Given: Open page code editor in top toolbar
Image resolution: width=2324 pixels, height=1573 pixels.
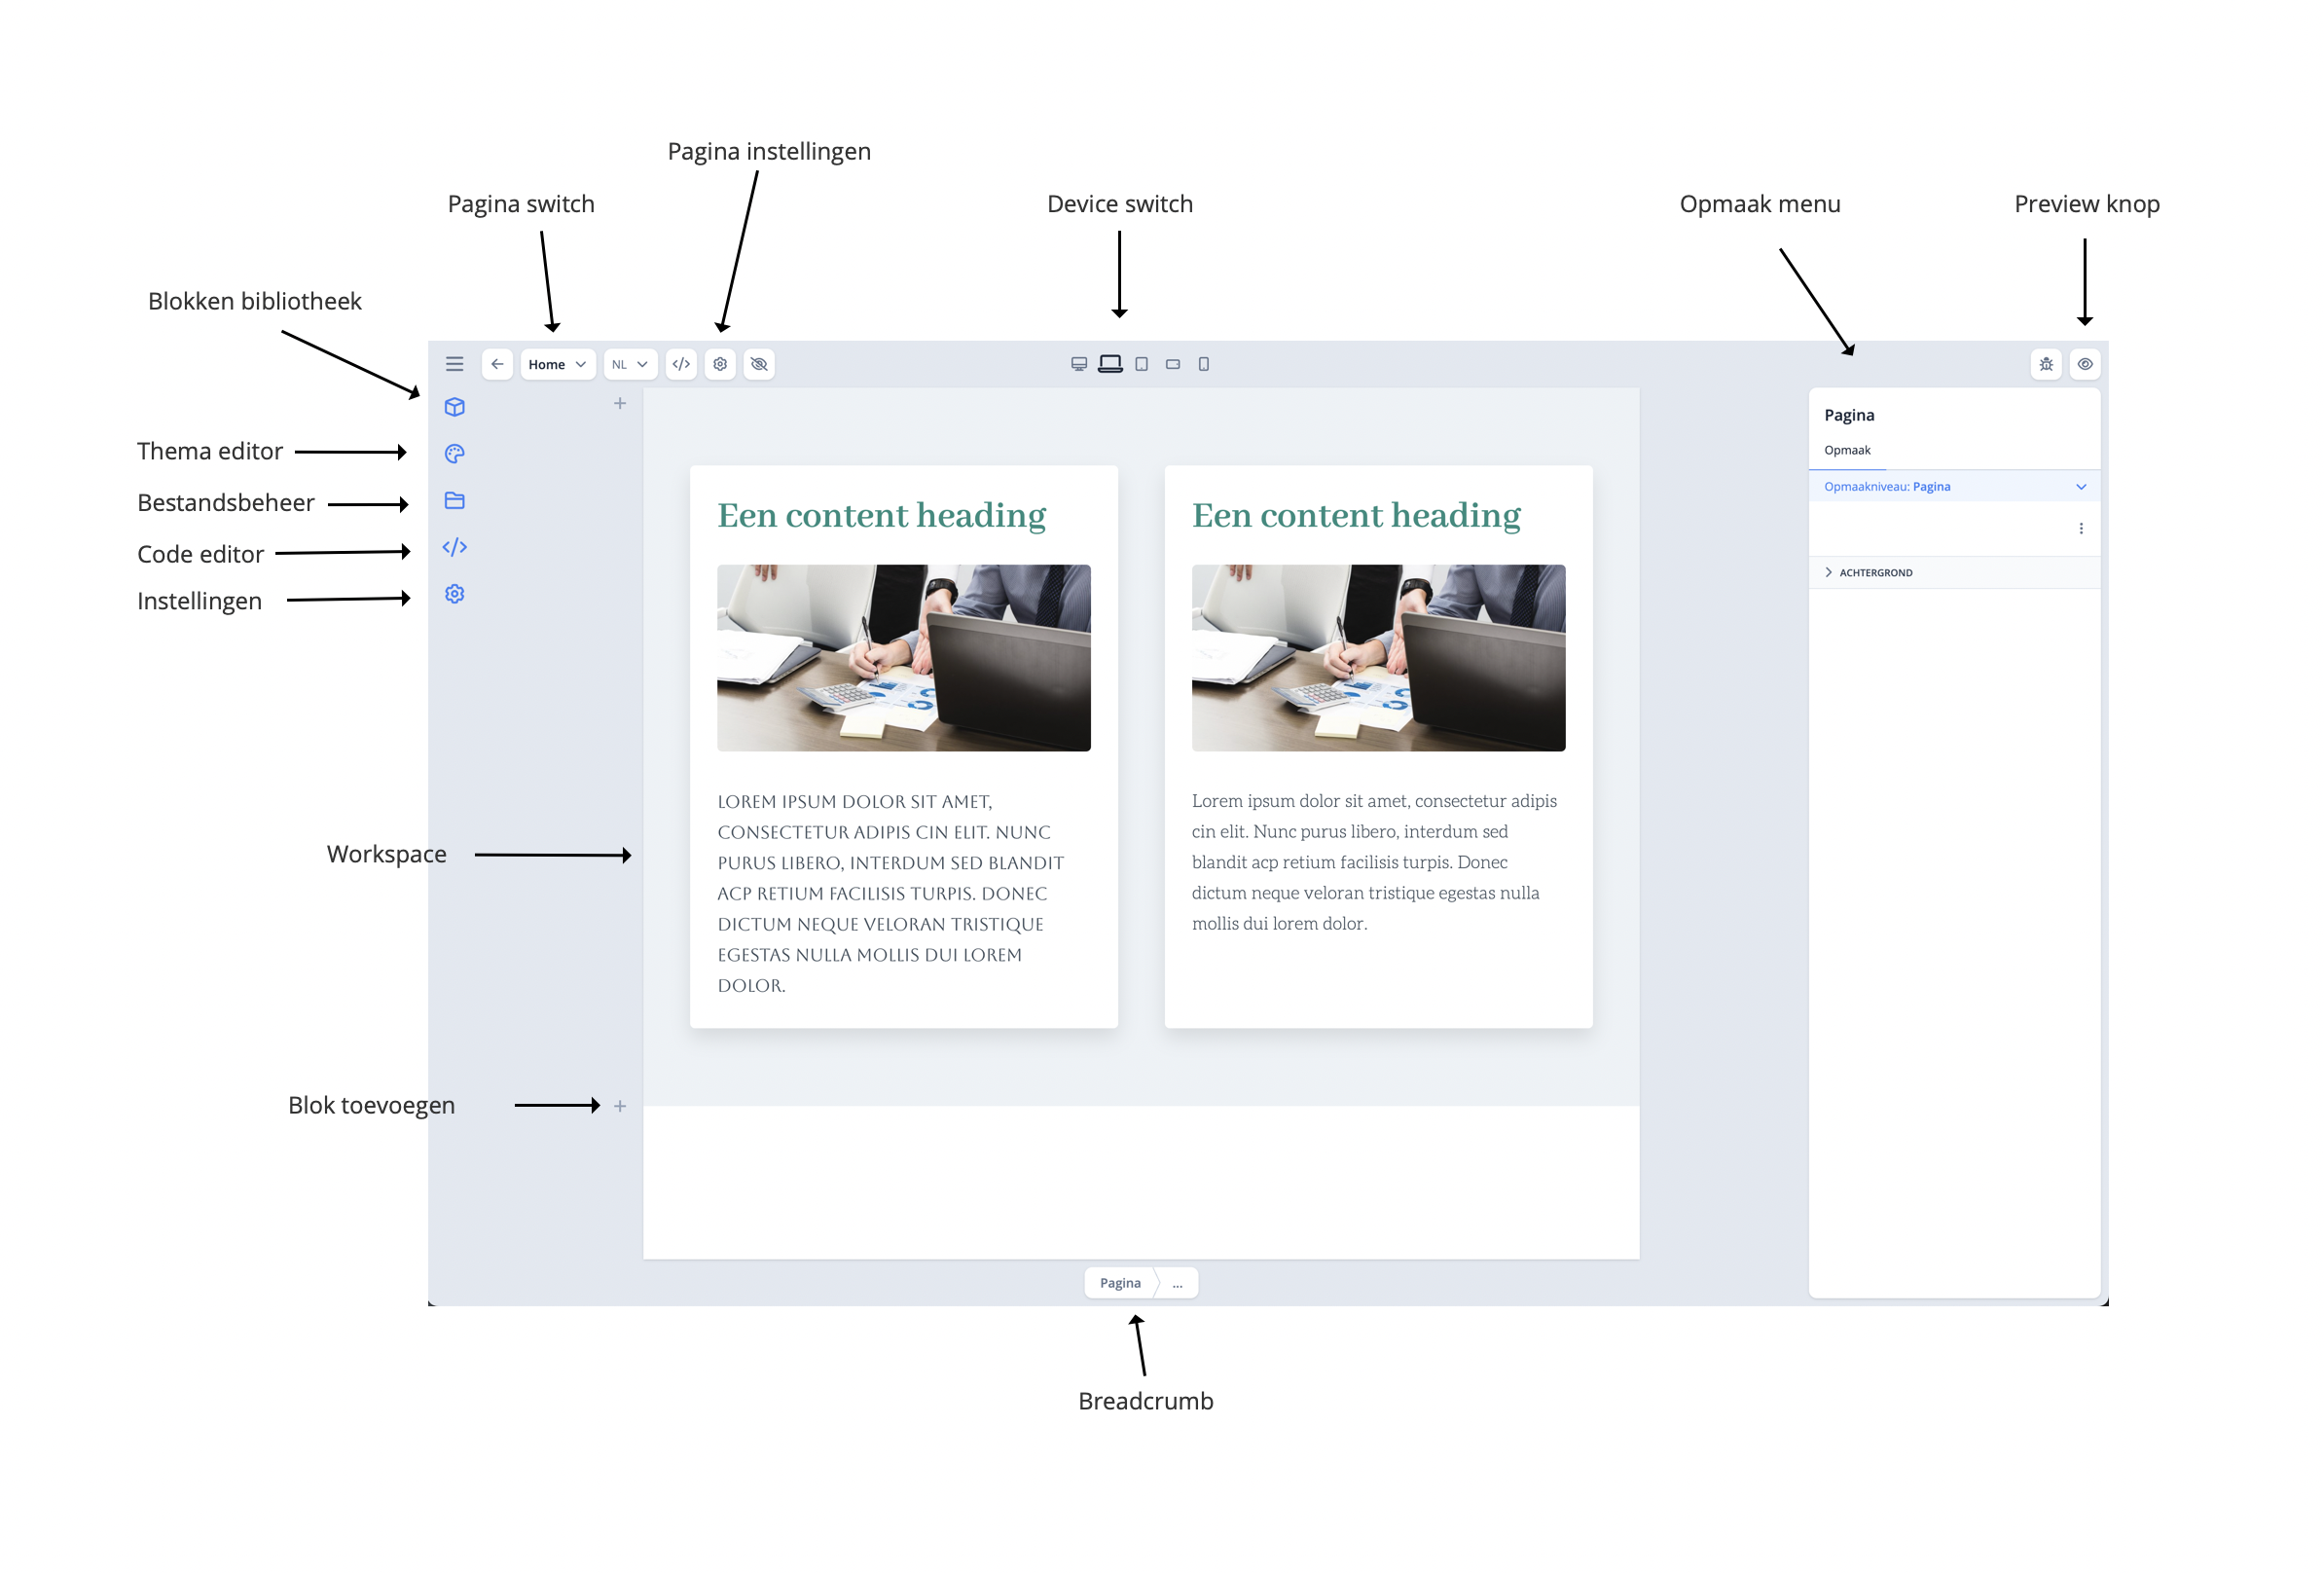Looking at the screenshot, I should coord(681,364).
